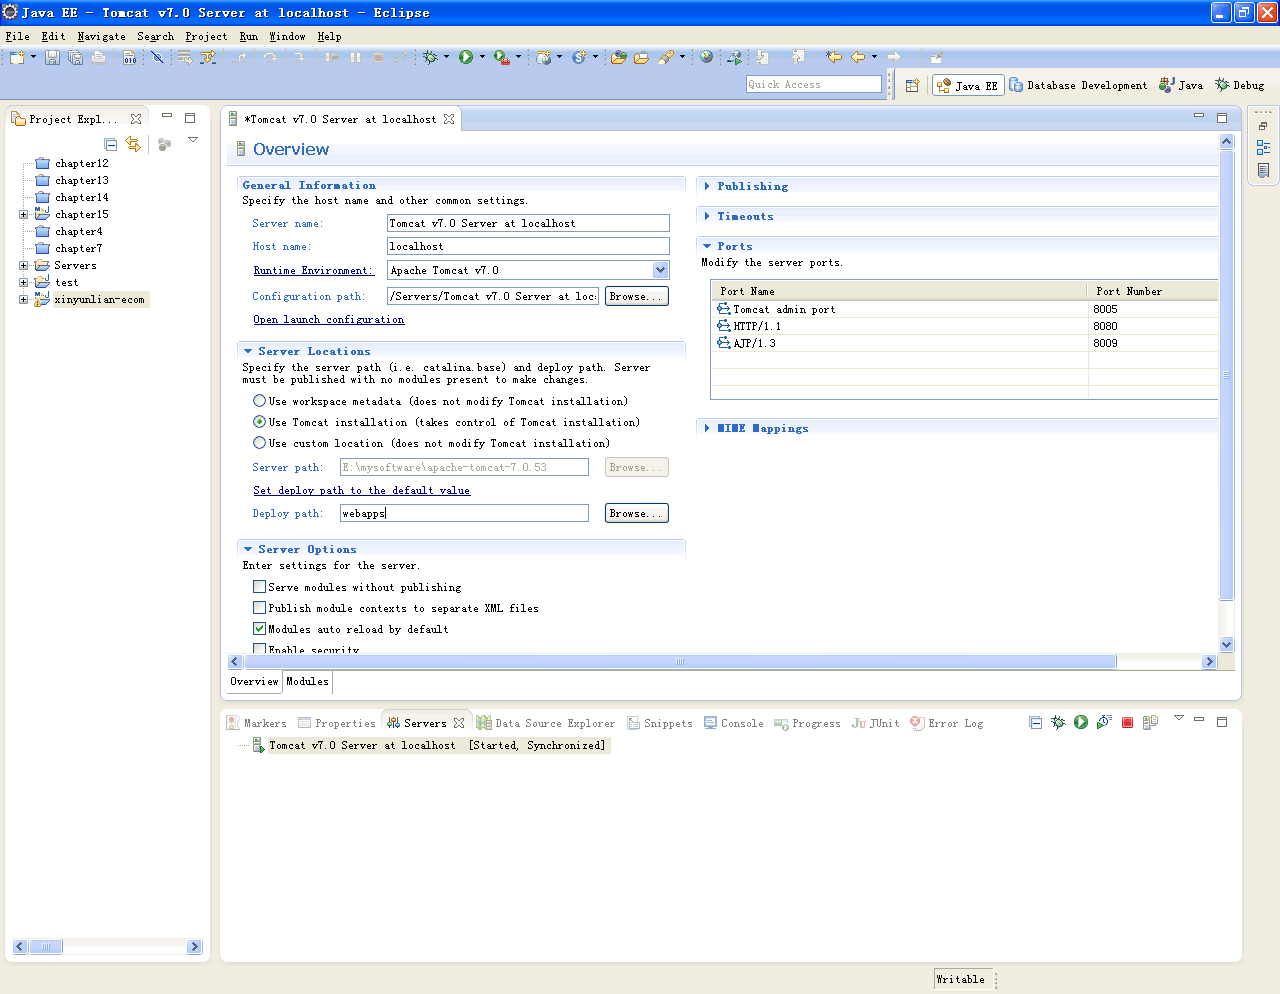Screen dimensions: 1280x994
Task: Click into the Deploy path text field
Action: 464,513
